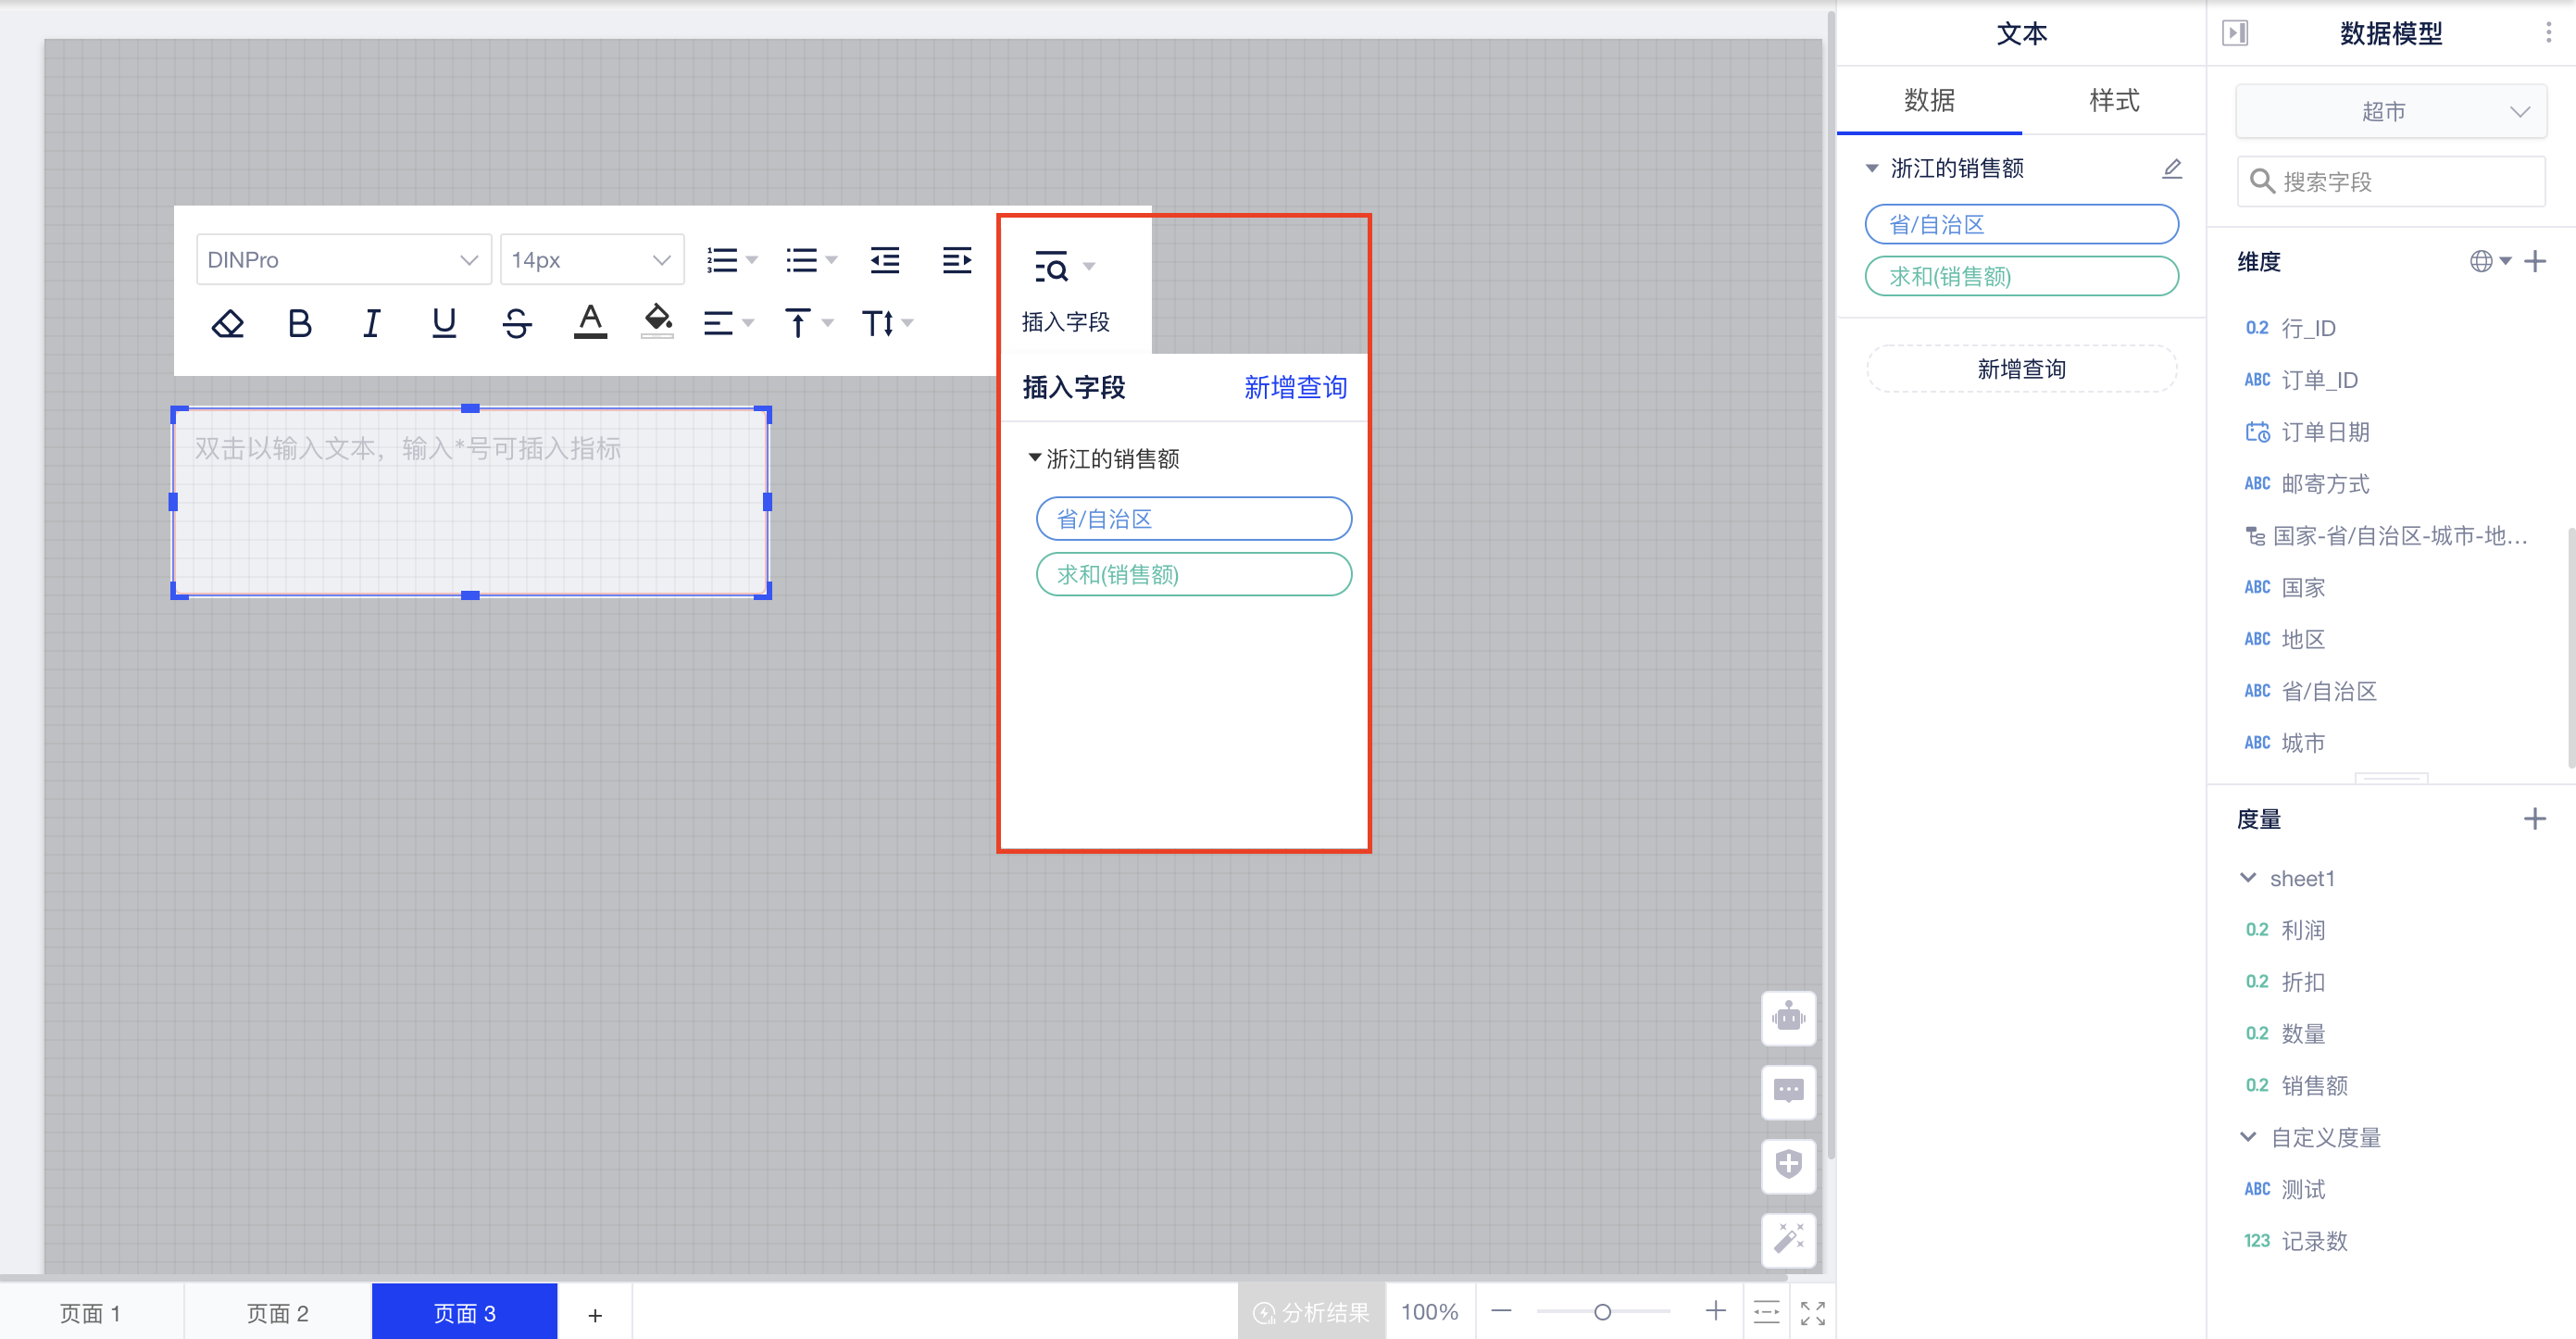Click the 新增查询 link in the field popup
The image size is (2576, 1339).
1295,387
